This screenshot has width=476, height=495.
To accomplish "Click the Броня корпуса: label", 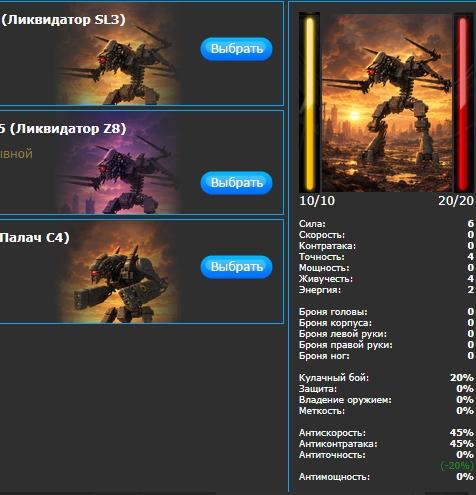I will click(335, 323).
